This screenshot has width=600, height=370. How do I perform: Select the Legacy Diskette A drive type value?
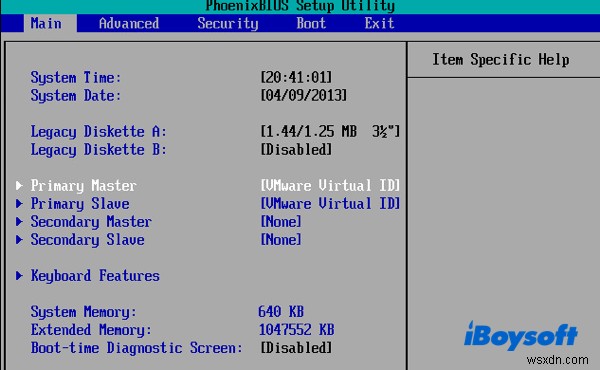pos(330,132)
